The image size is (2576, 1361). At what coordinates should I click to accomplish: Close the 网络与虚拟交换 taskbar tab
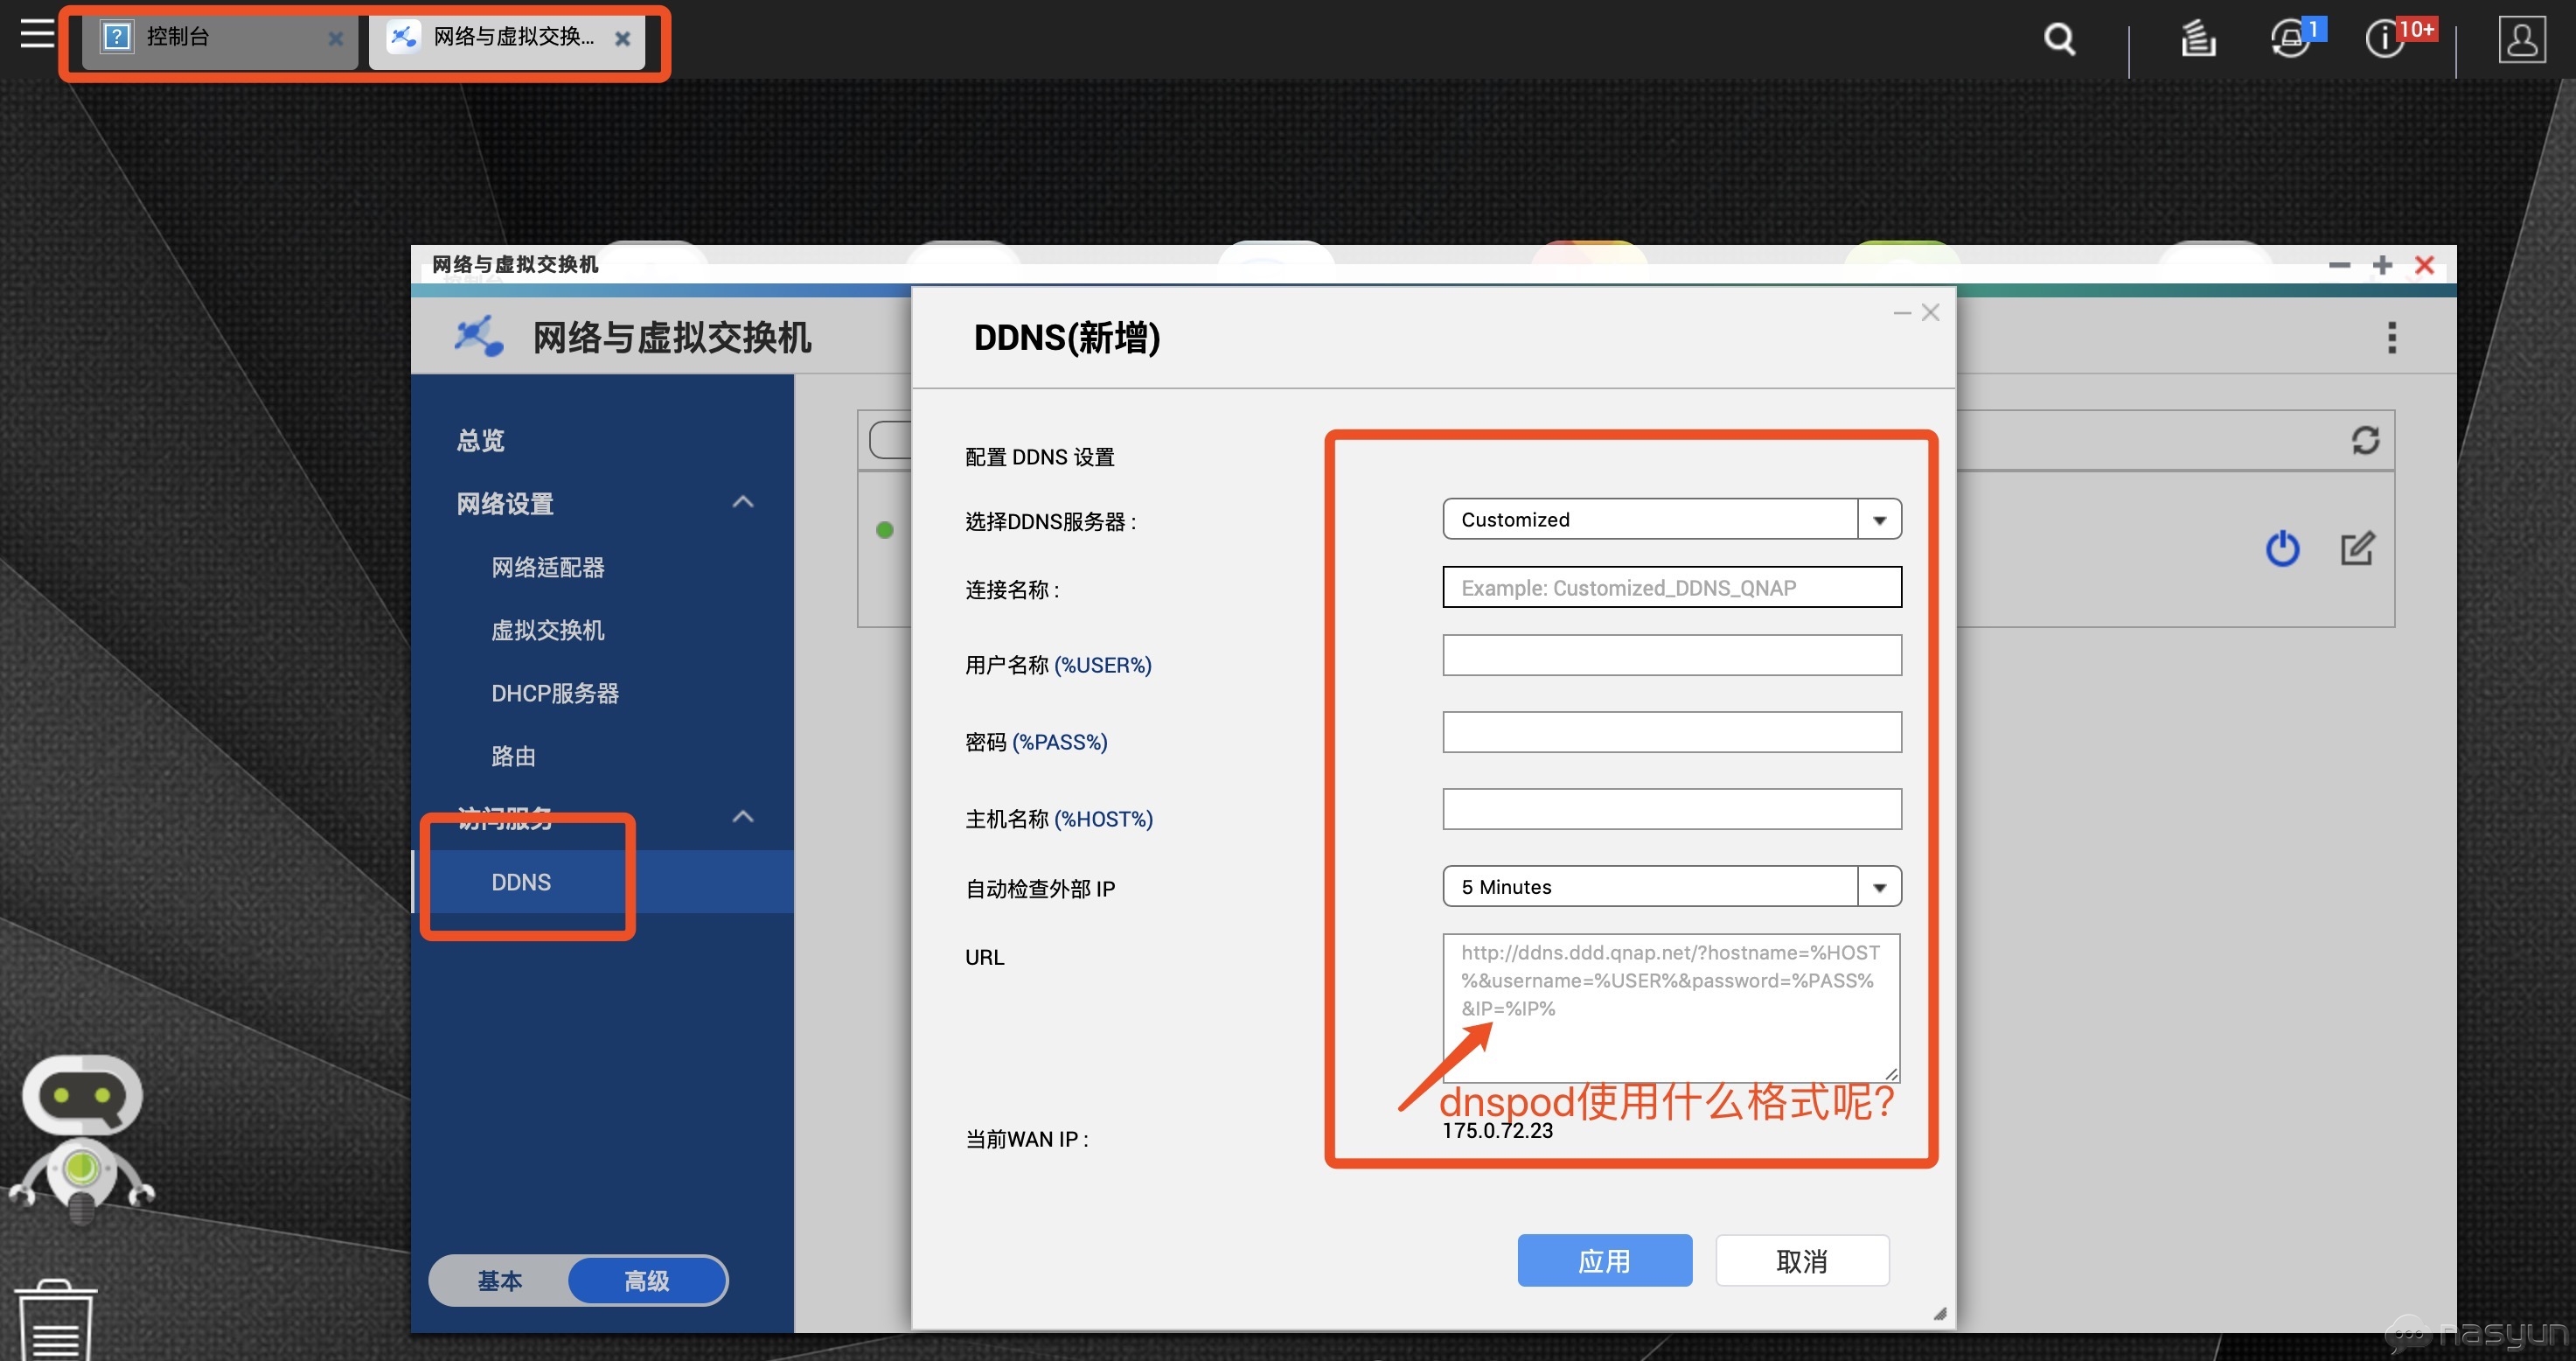click(622, 39)
